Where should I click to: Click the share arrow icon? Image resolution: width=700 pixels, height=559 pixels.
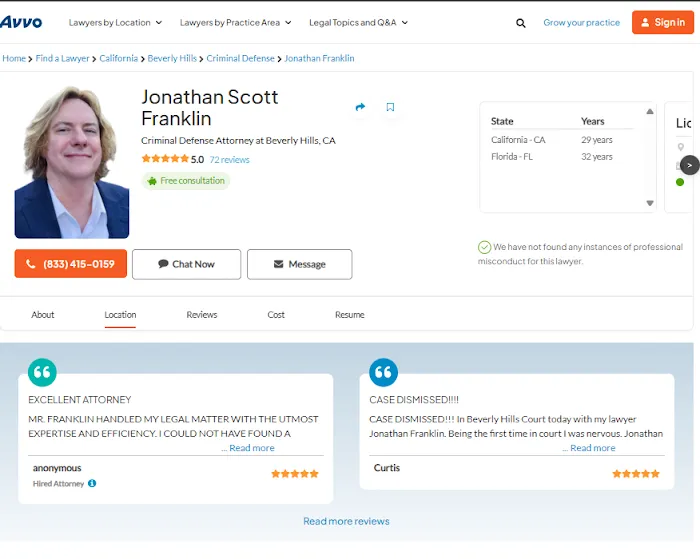click(360, 107)
